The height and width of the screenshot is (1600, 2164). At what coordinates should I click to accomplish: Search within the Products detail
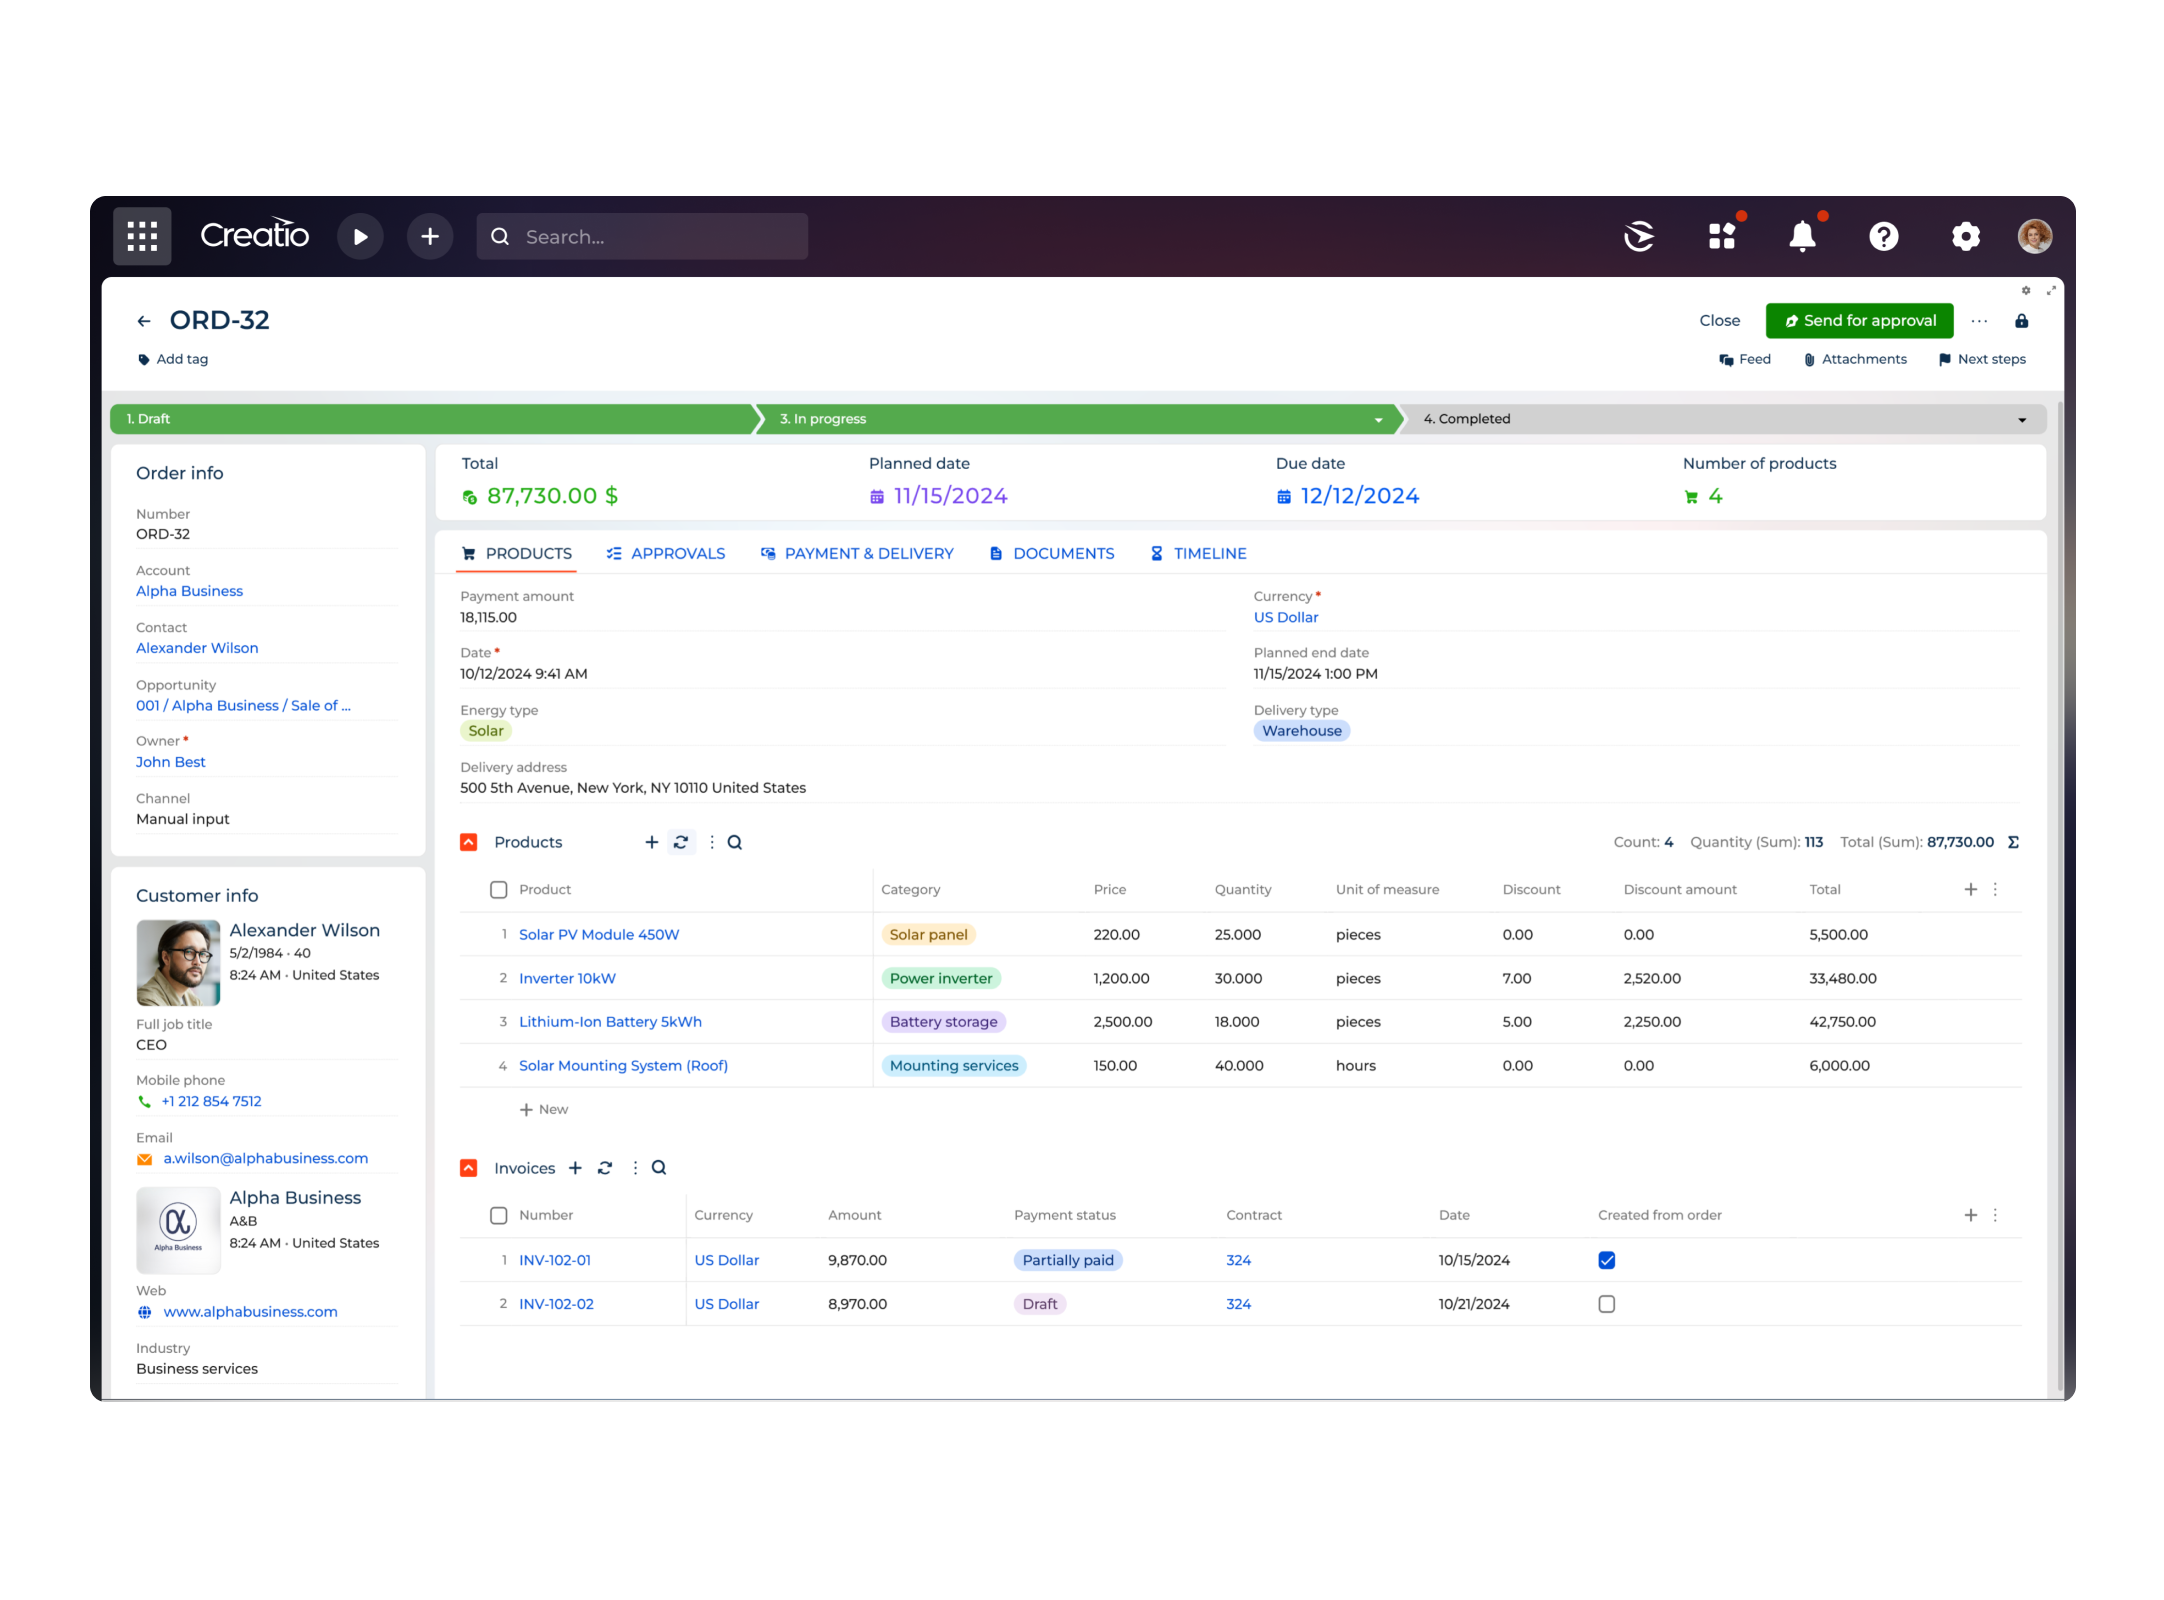coord(735,842)
